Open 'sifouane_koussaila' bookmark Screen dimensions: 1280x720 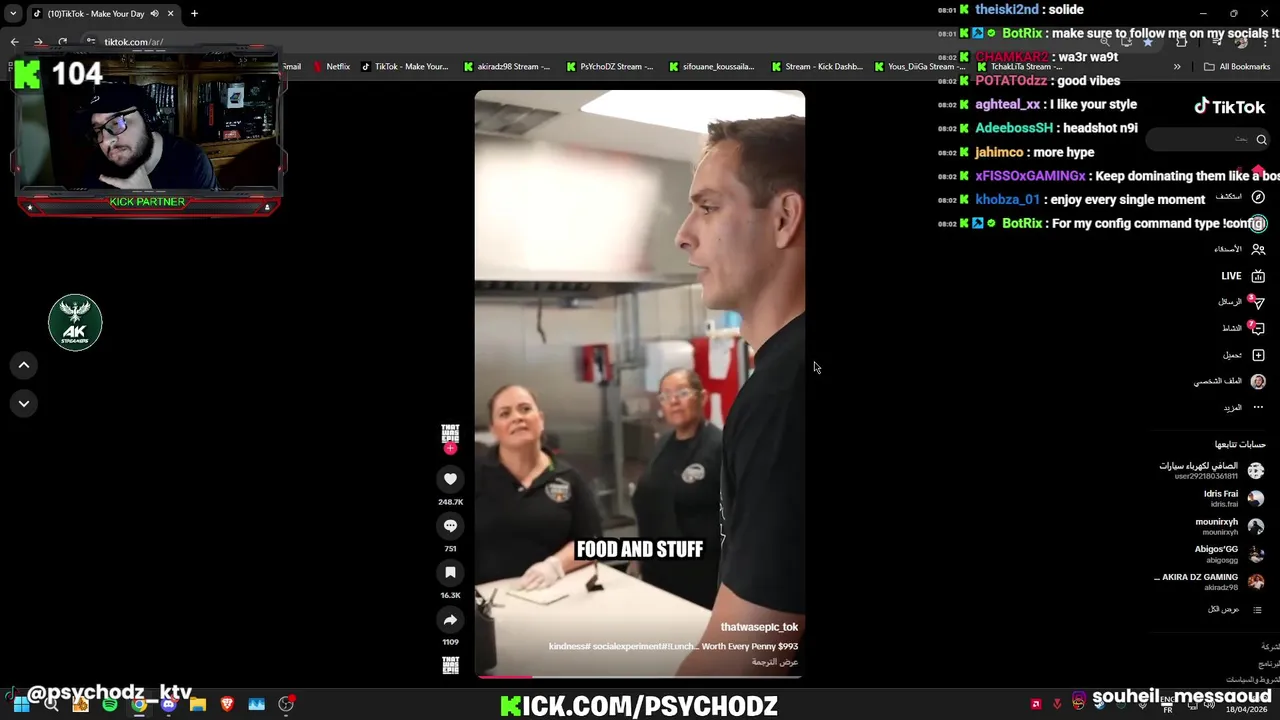tap(712, 67)
